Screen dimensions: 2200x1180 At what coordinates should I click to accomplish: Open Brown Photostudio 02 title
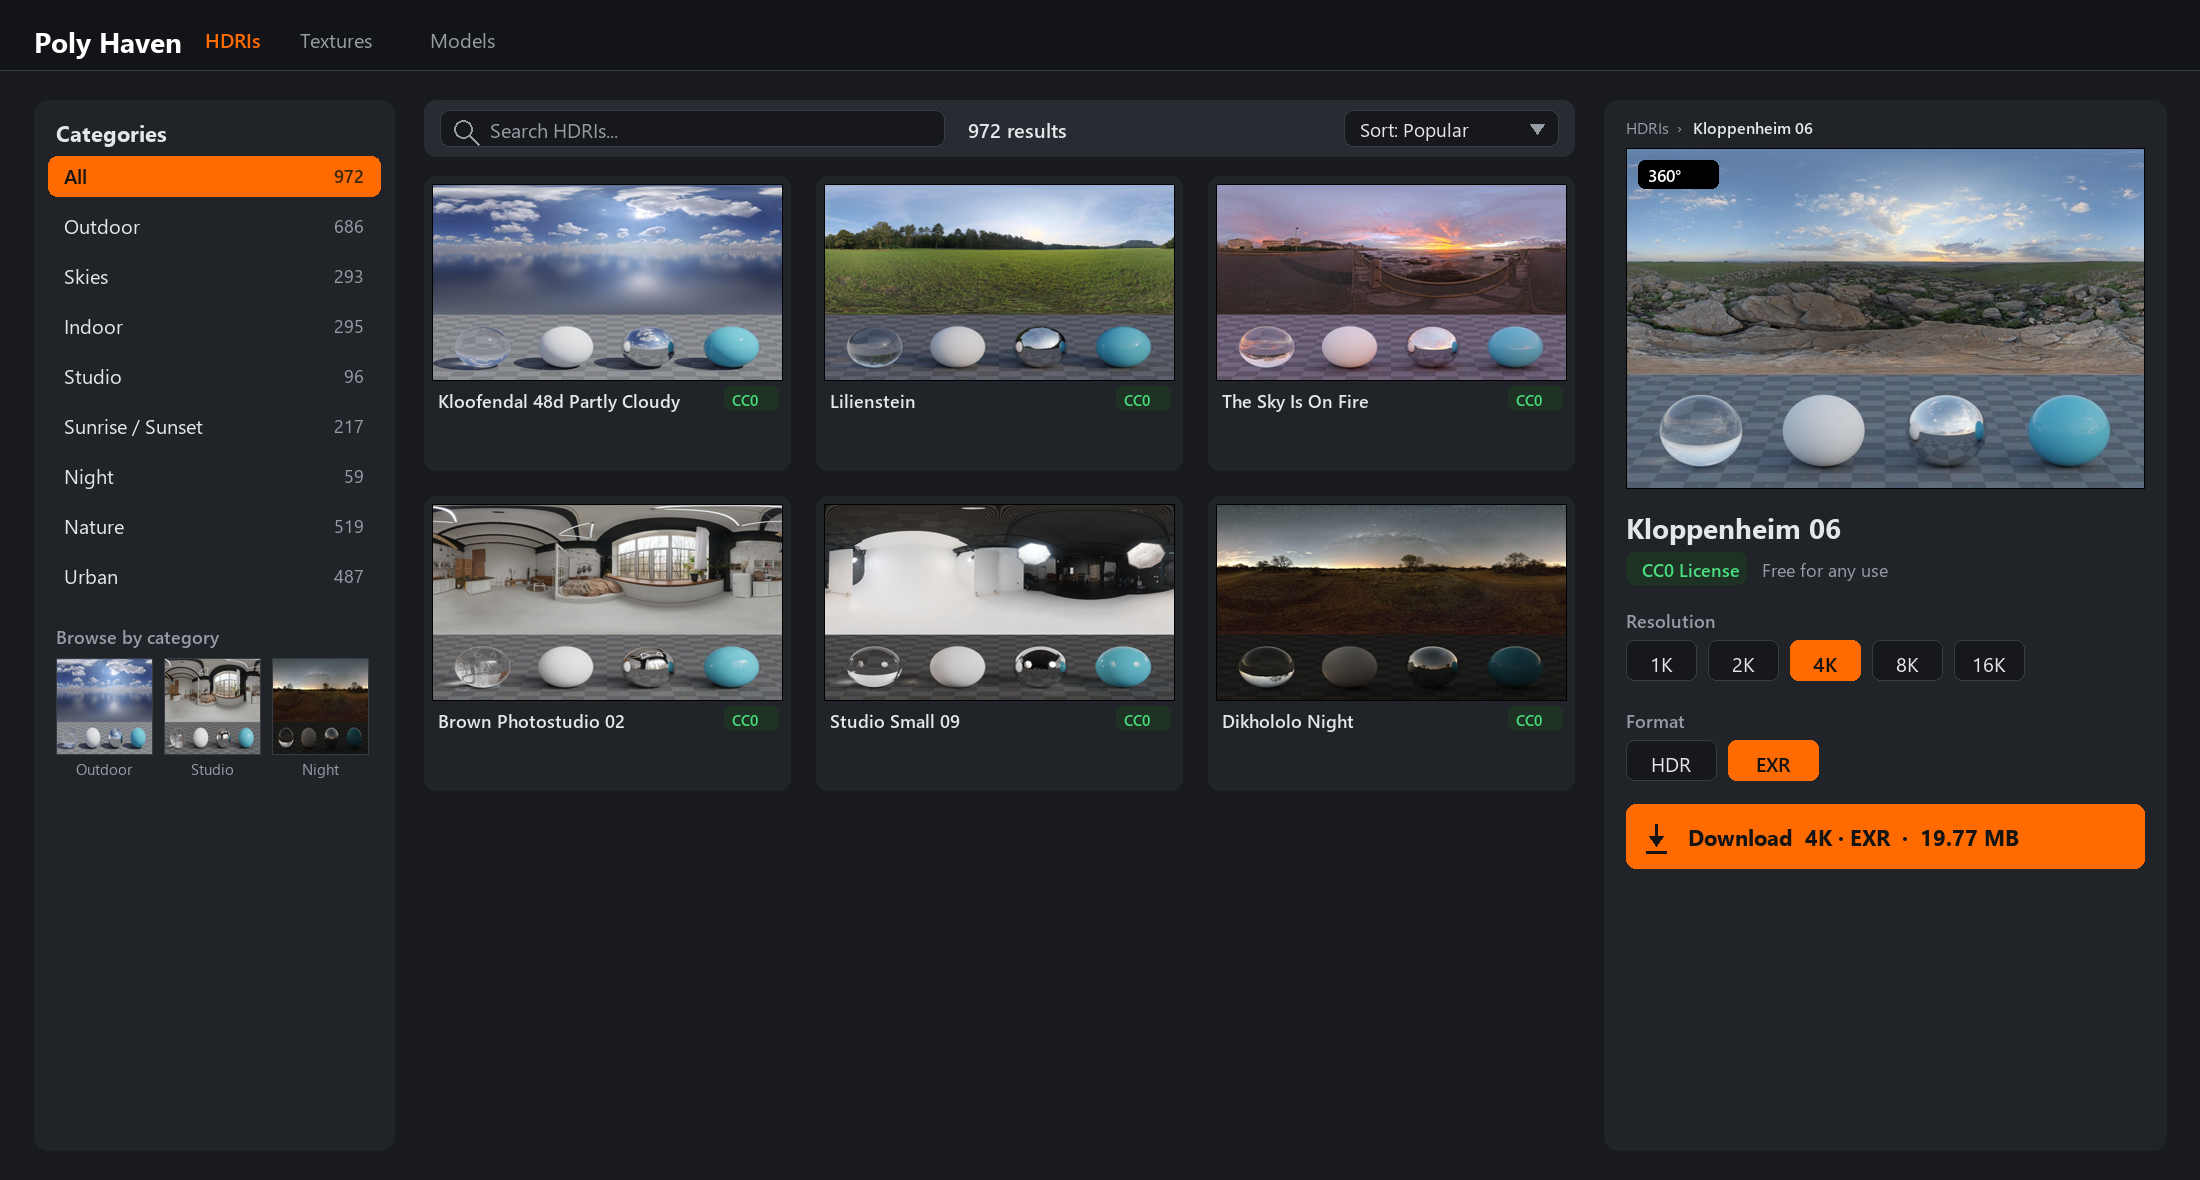(x=531, y=721)
